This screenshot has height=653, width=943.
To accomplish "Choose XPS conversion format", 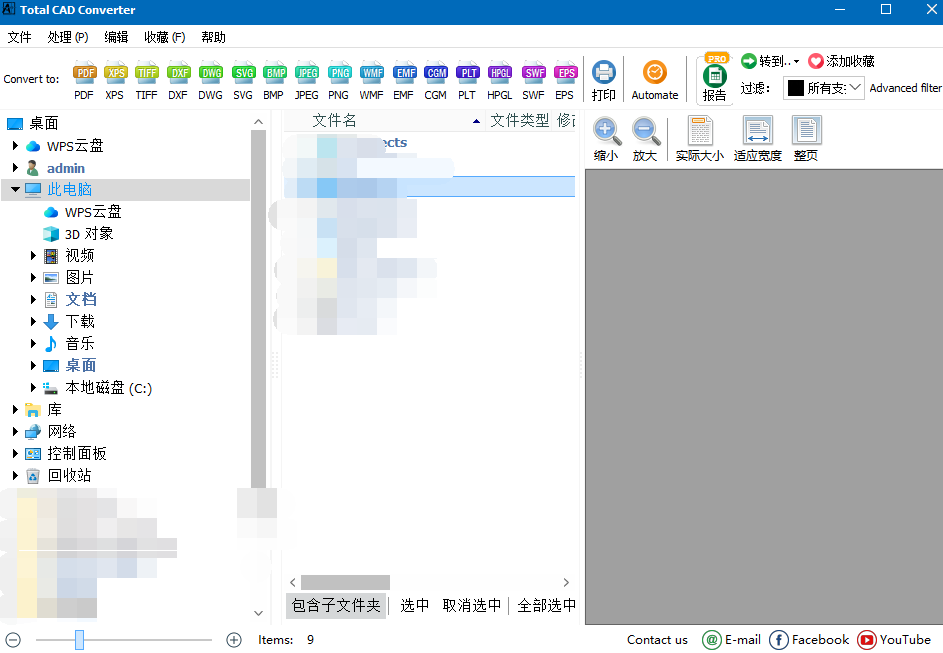I will click(115, 80).
